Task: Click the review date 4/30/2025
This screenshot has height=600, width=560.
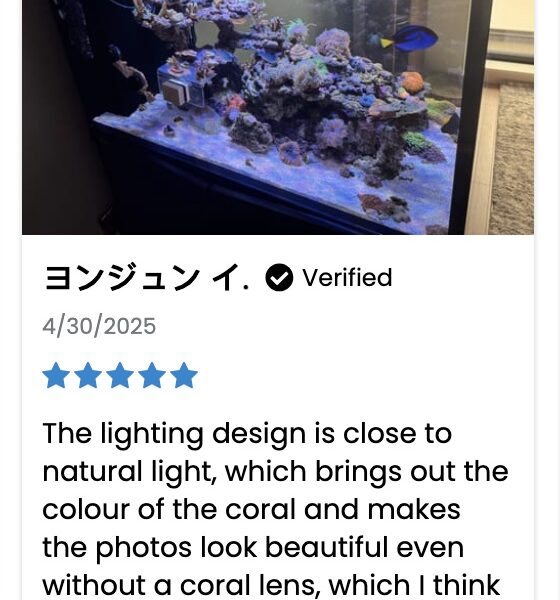Action: coord(99,326)
